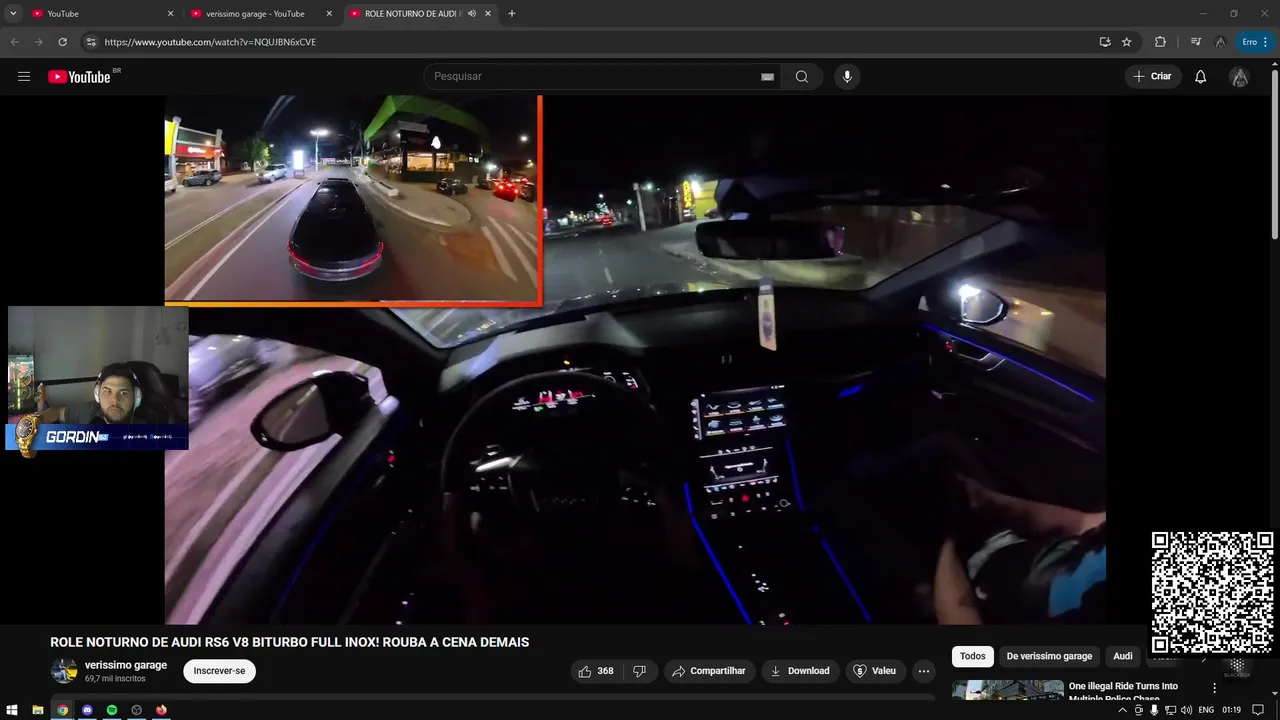Screen dimensions: 1280x720
Task: Select the Todos filter chip
Action: (973, 656)
